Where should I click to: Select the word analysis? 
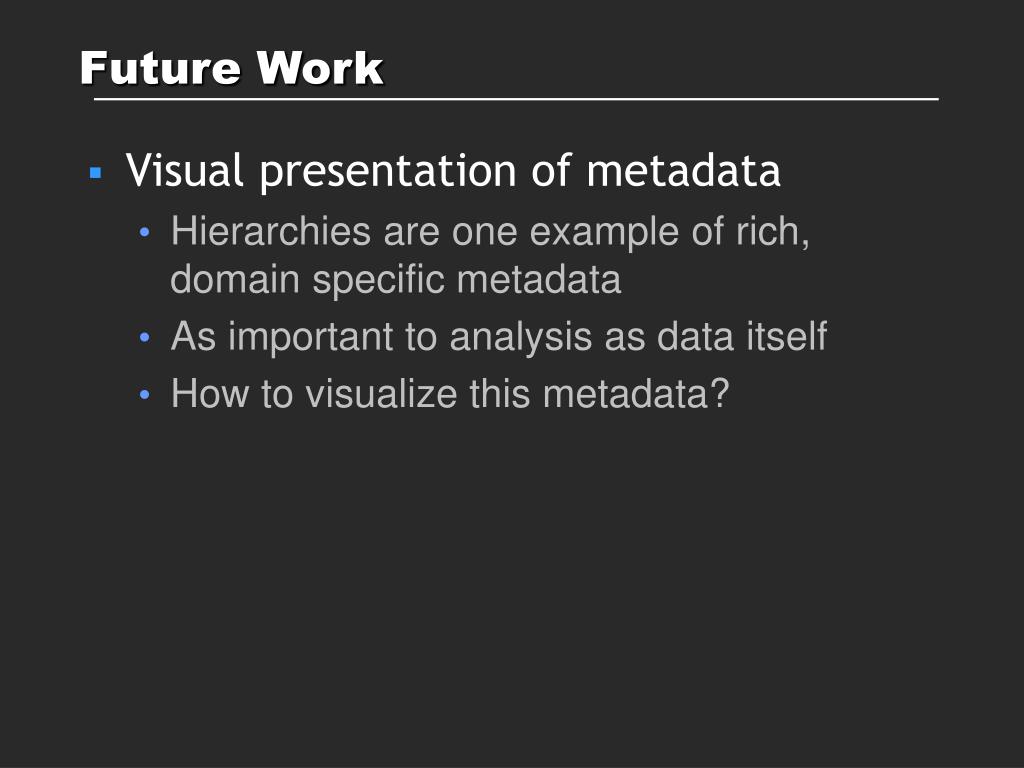click(520, 338)
